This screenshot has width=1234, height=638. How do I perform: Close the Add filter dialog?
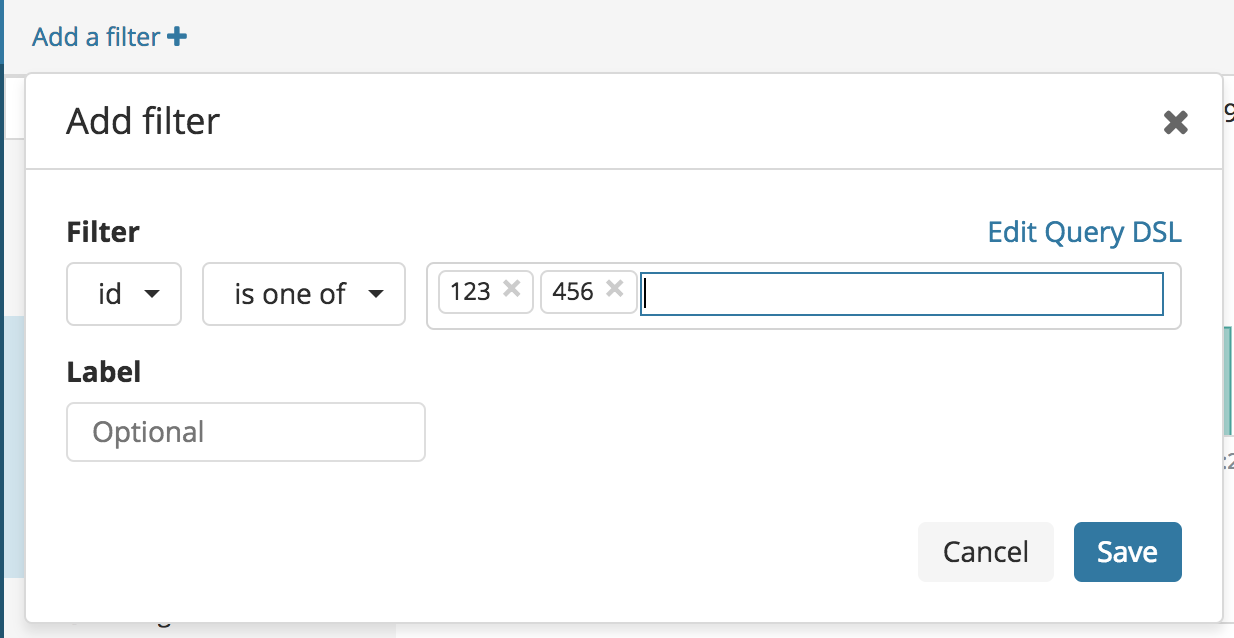click(1175, 122)
